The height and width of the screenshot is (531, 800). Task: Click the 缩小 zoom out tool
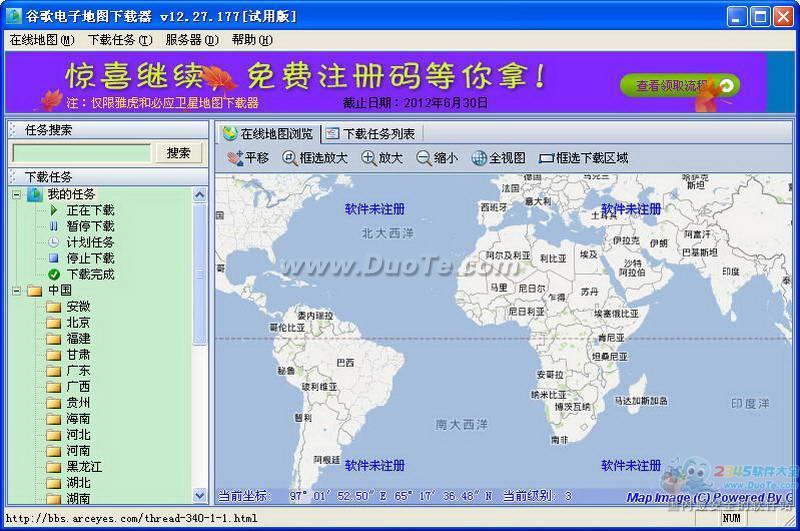point(437,158)
